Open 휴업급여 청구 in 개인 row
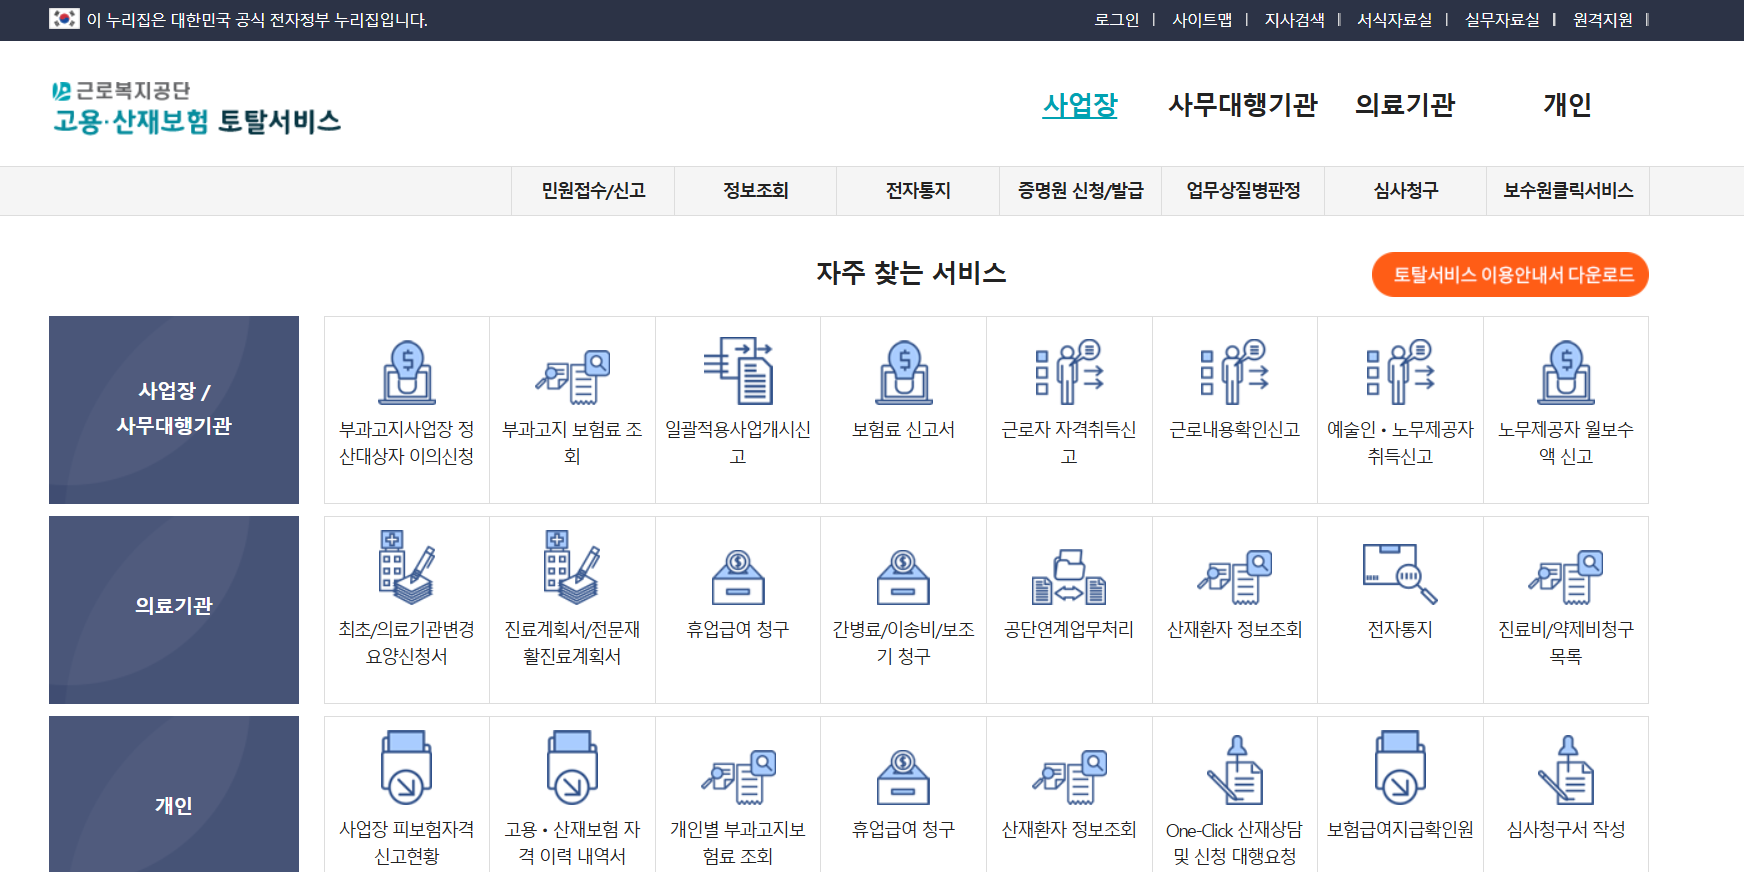This screenshot has height=872, width=1744. pyautogui.click(x=904, y=778)
